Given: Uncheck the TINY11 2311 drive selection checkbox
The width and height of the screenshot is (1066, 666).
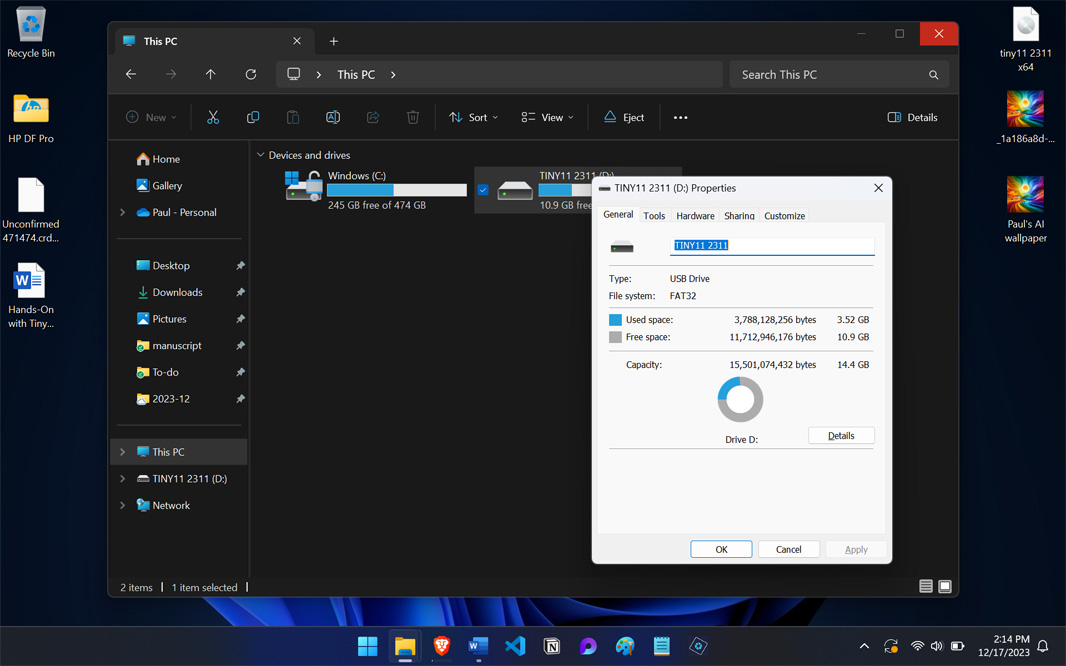Looking at the screenshot, I should click(x=483, y=190).
